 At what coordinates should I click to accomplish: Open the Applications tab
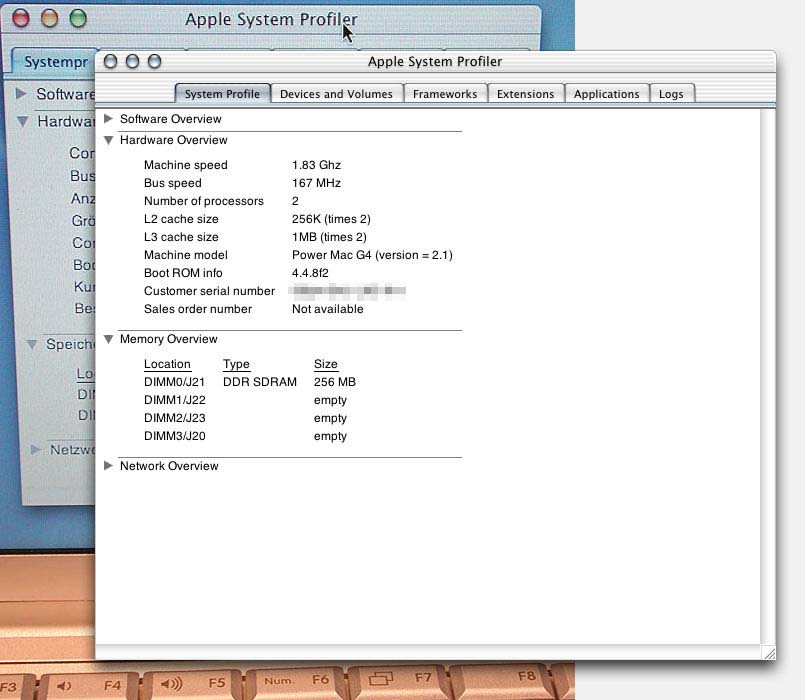[606, 94]
